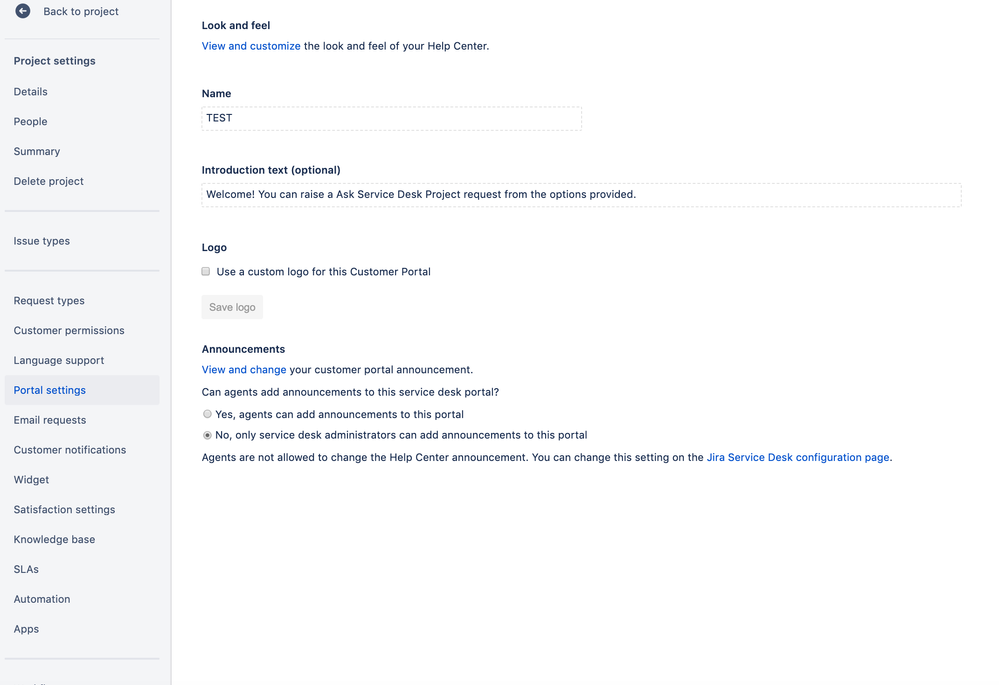Open Details in Project settings

pyautogui.click(x=30, y=91)
